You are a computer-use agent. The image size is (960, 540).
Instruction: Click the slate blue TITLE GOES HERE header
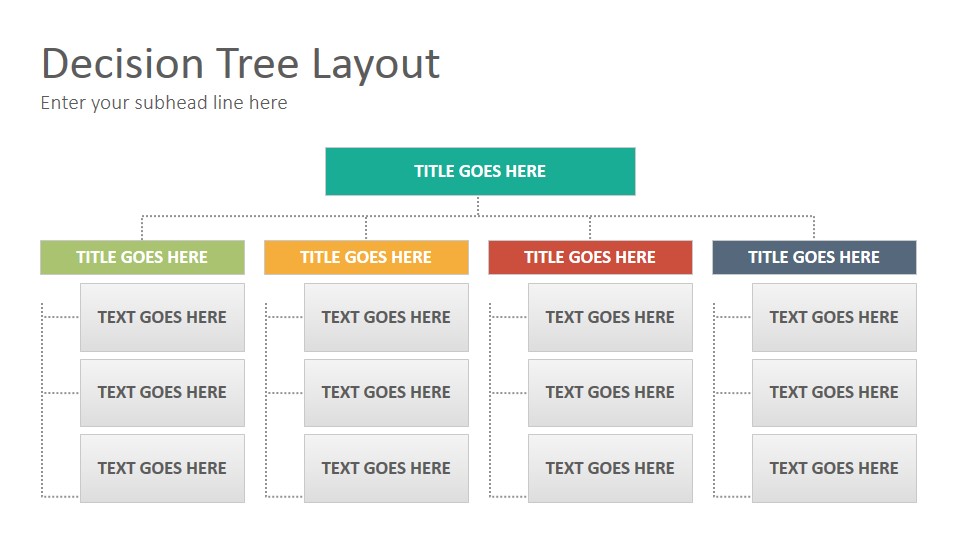coord(814,257)
